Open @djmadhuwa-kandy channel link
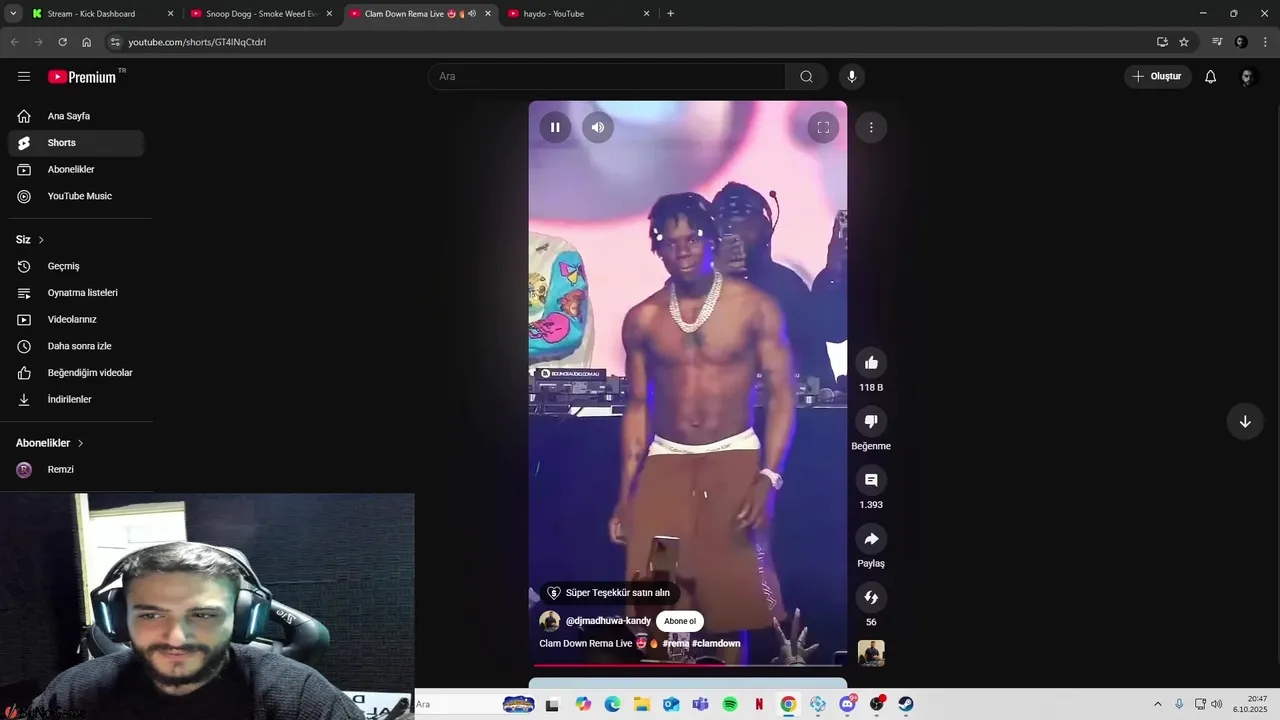 pyautogui.click(x=608, y=621)
